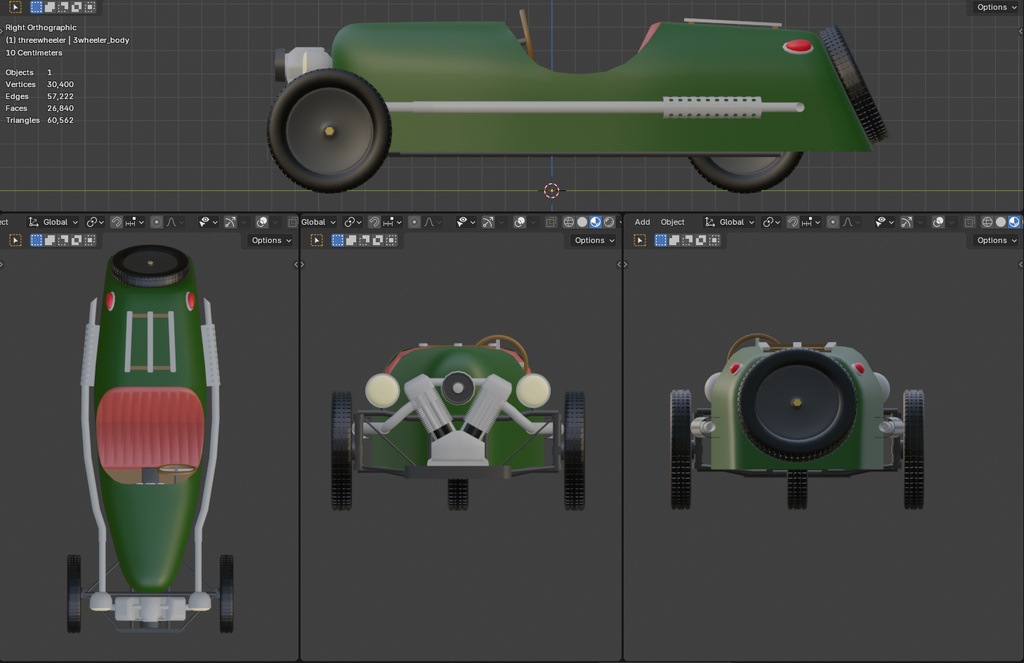Open object visibility settings in bottom-left viewport

[x=208, y=222]
